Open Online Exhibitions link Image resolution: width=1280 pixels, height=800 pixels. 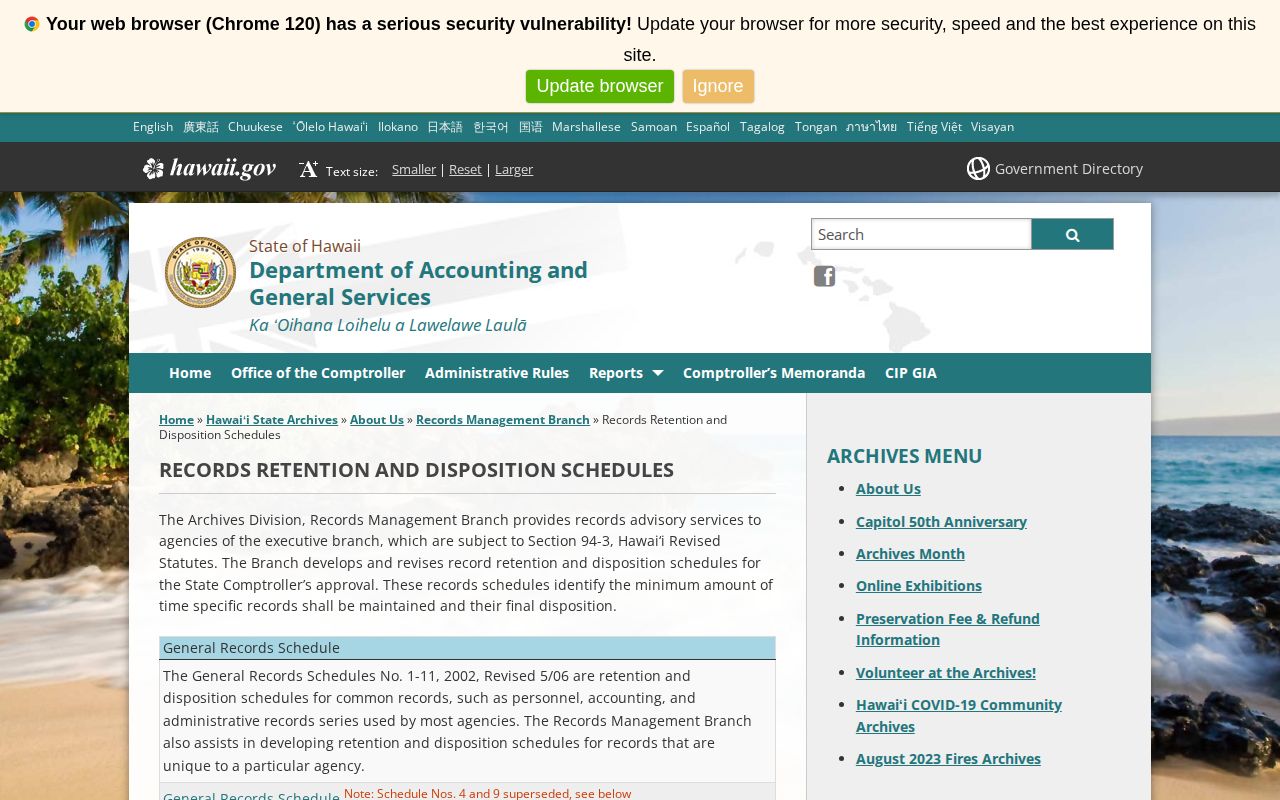pos(919,585)
